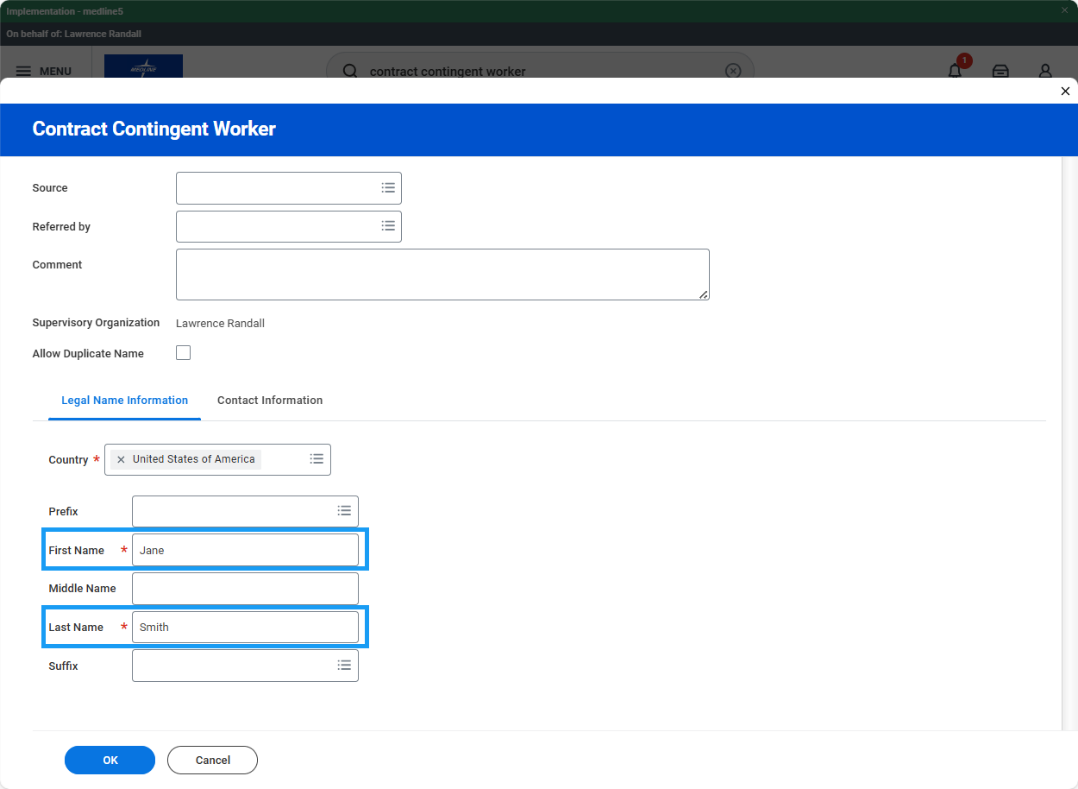The width and height of the screenshot is (1078, 789).
Task: Select the Legal Name Information tab
Action: [x=124, y=400]
